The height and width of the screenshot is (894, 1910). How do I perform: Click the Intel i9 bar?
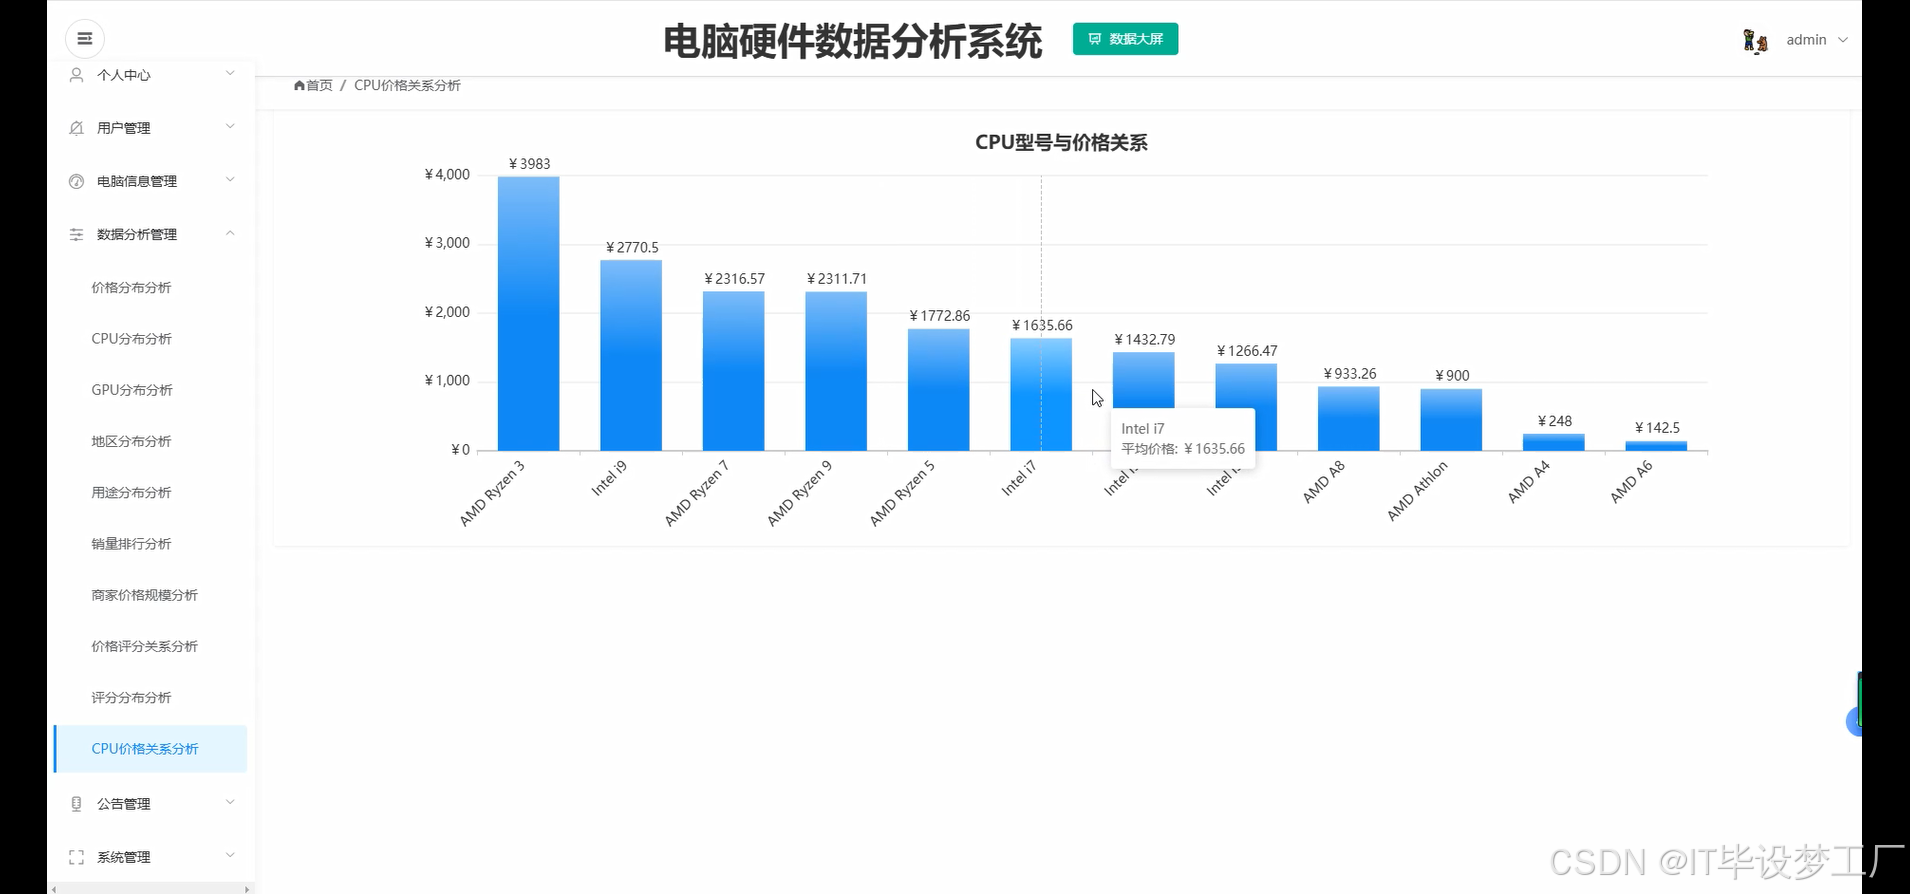631,355
